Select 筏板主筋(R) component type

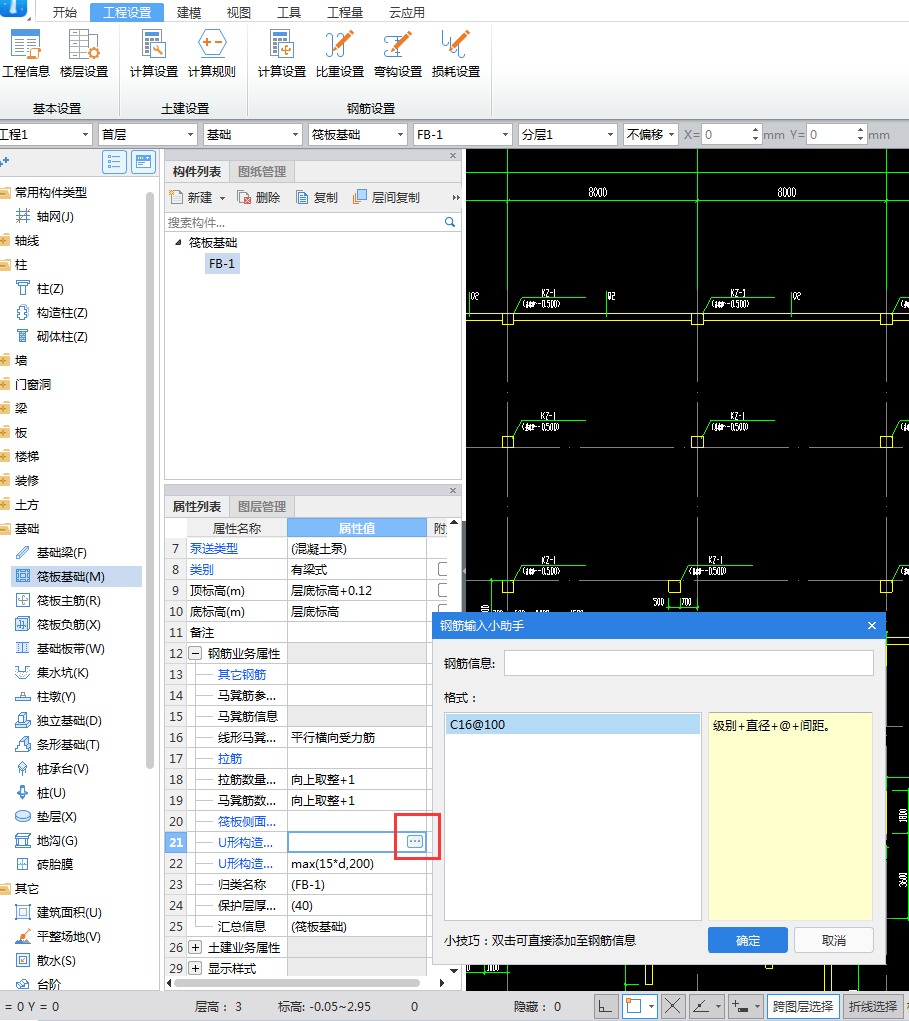(x=59, y=601)
